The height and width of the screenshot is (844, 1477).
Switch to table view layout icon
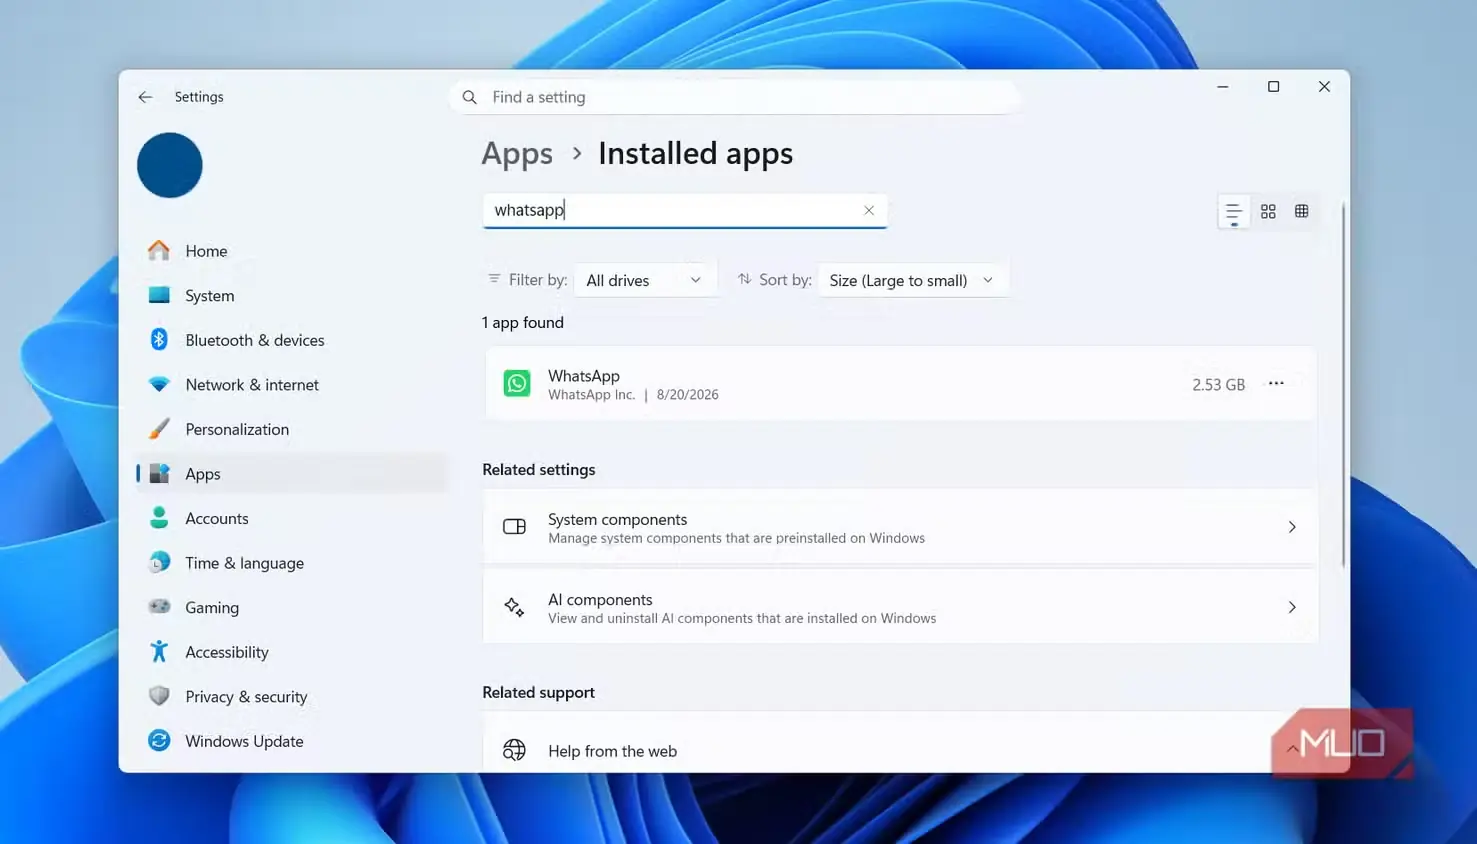(x=1301, y=211)
